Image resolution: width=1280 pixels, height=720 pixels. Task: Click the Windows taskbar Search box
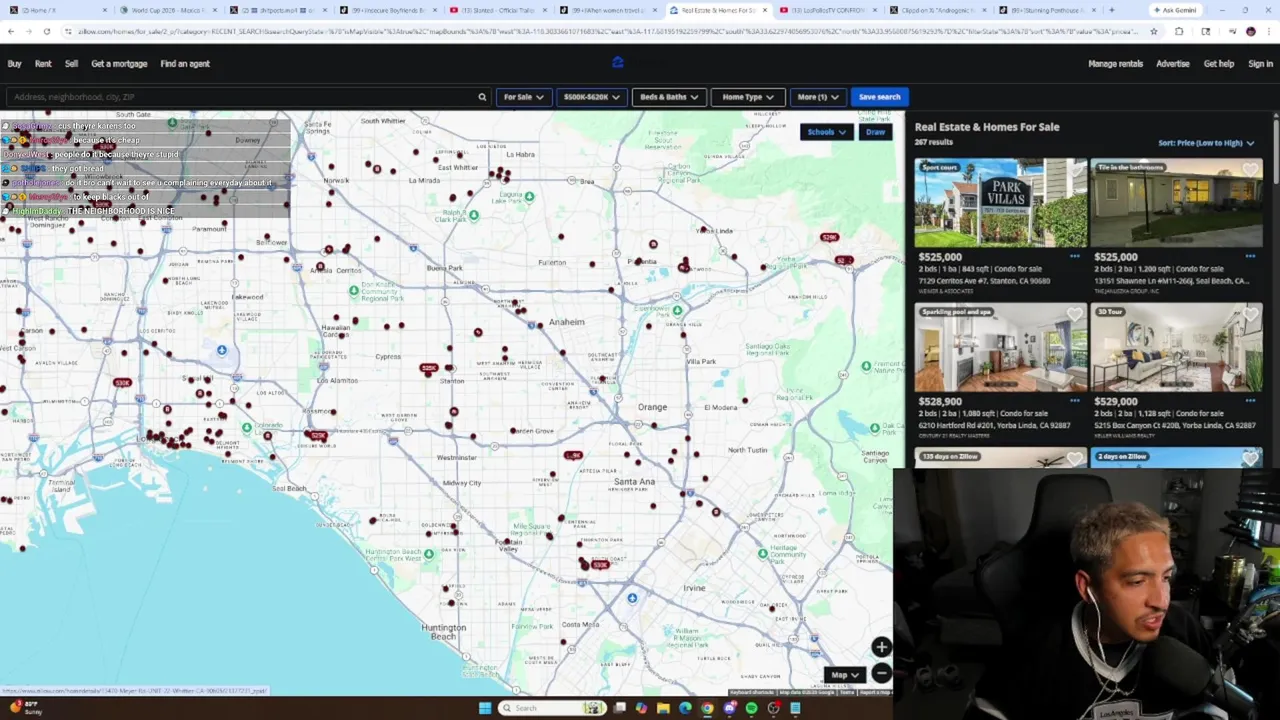pyautogui.click(x=552, y=708)
